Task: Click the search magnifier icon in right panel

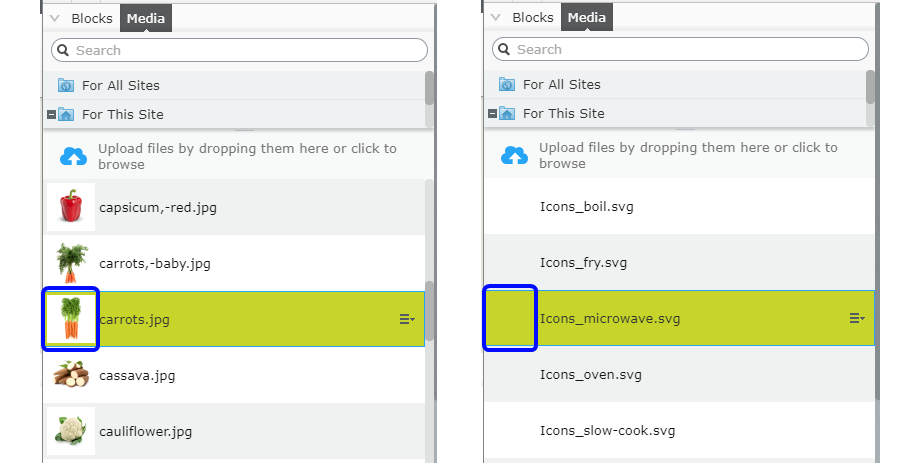Action: click(503, 49)
